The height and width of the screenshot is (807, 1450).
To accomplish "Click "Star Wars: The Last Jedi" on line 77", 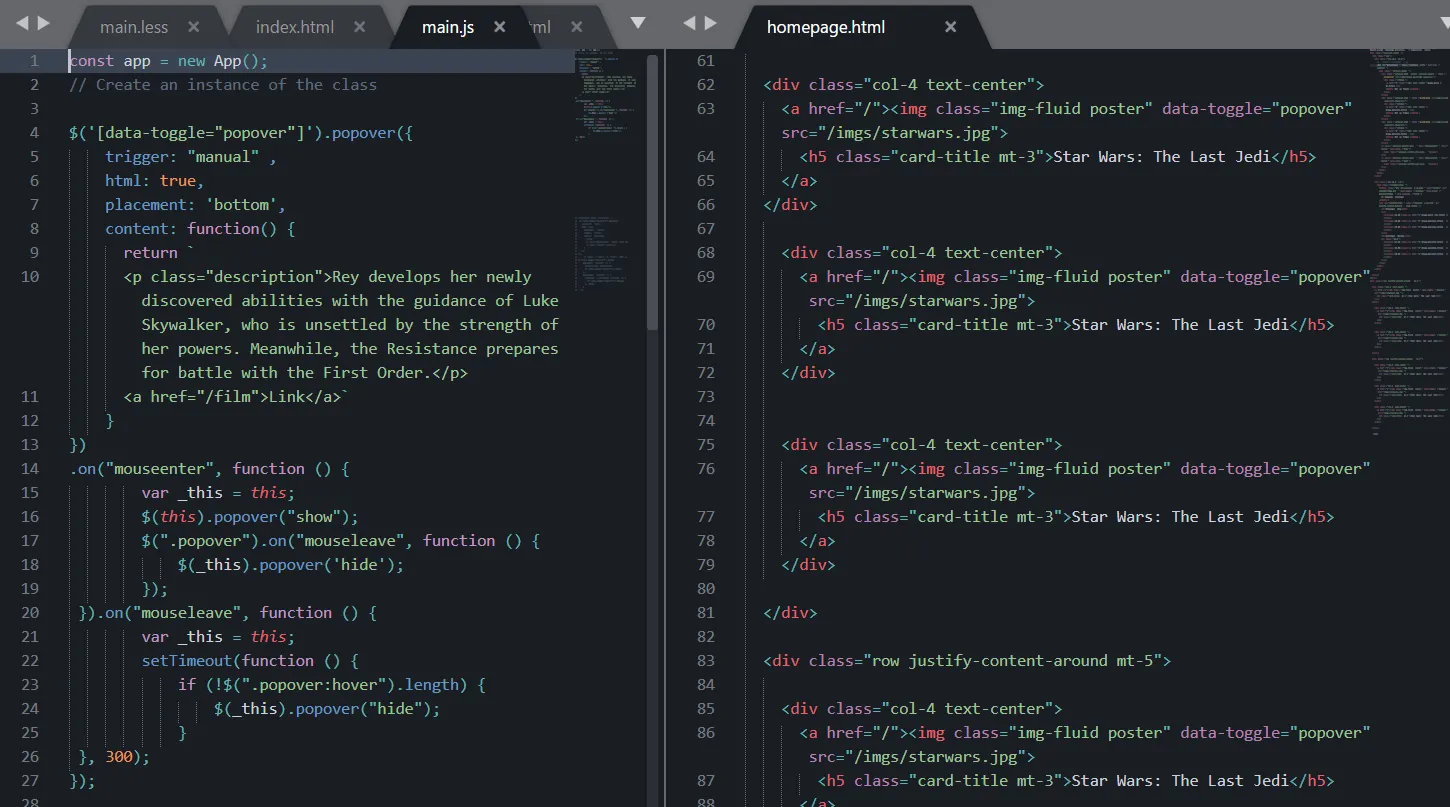I will pyautogui.click(x=1180, y=517).
